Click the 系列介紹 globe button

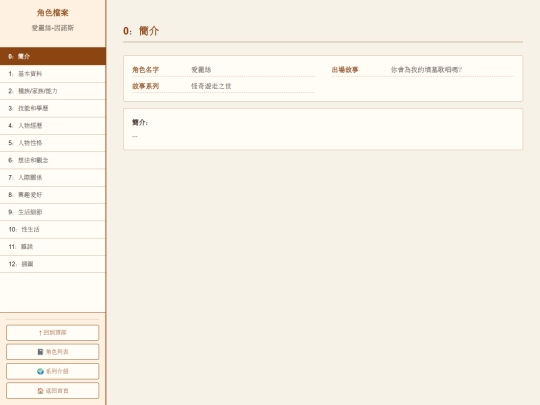click(x=53, y=371)
